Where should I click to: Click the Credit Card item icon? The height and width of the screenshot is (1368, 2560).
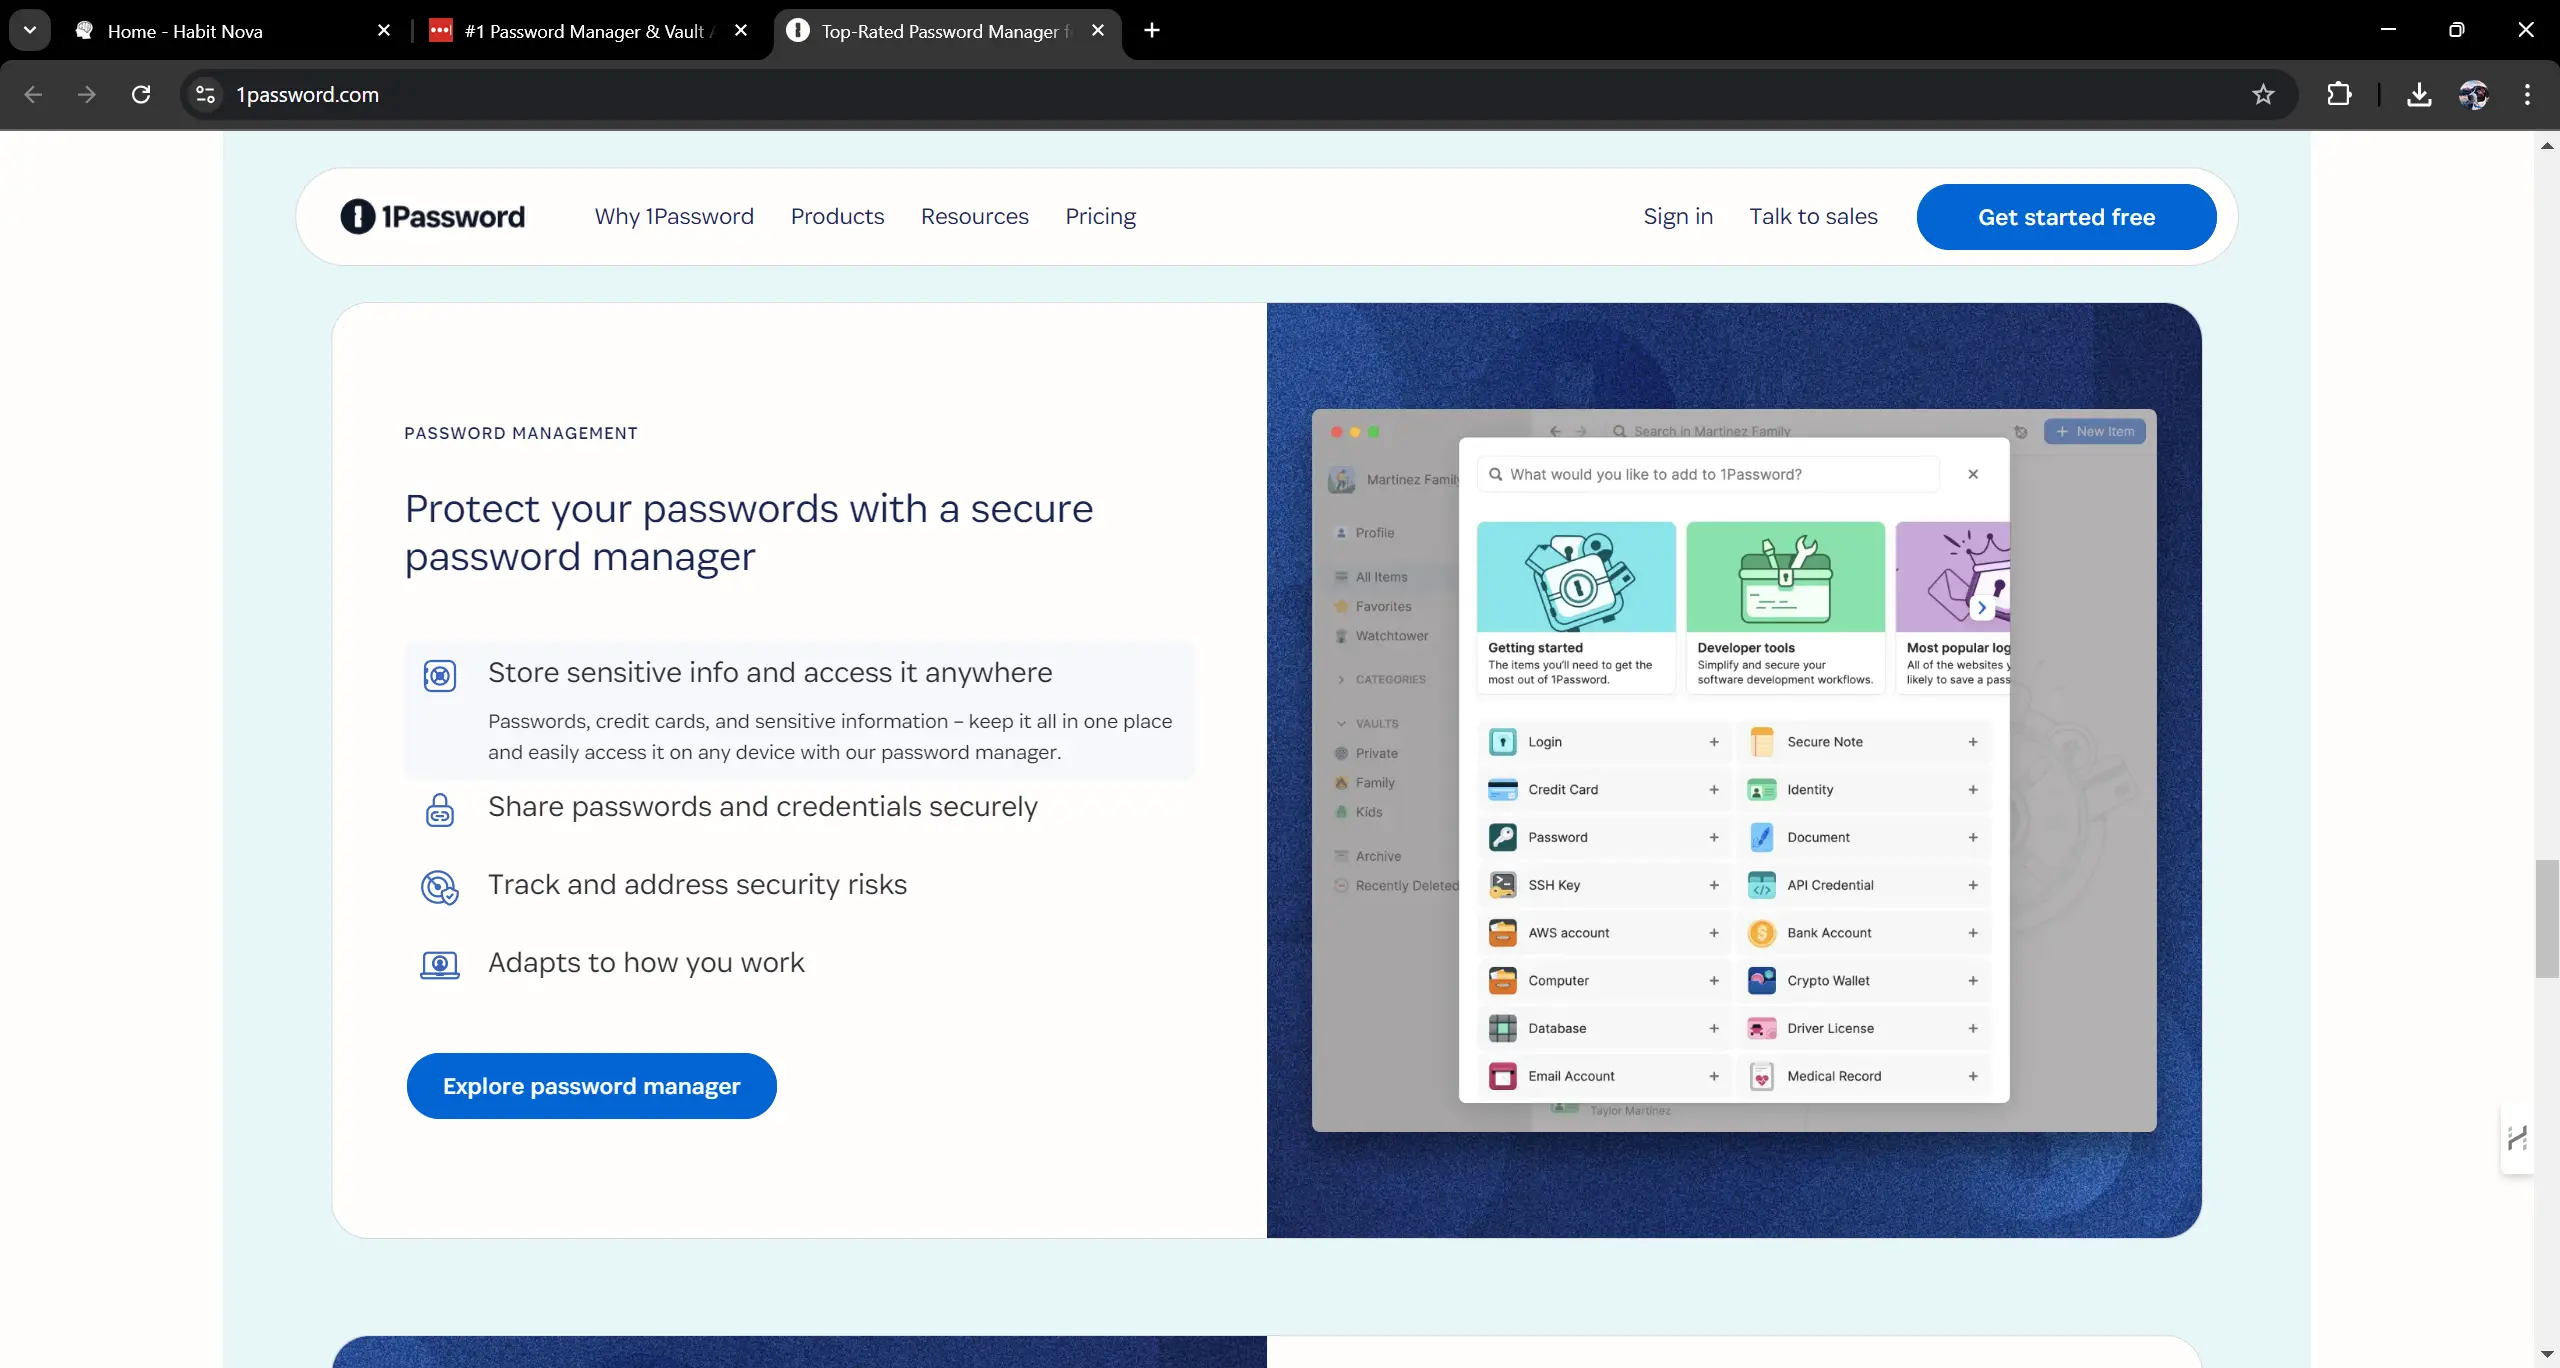click(x=1502, y=790)
